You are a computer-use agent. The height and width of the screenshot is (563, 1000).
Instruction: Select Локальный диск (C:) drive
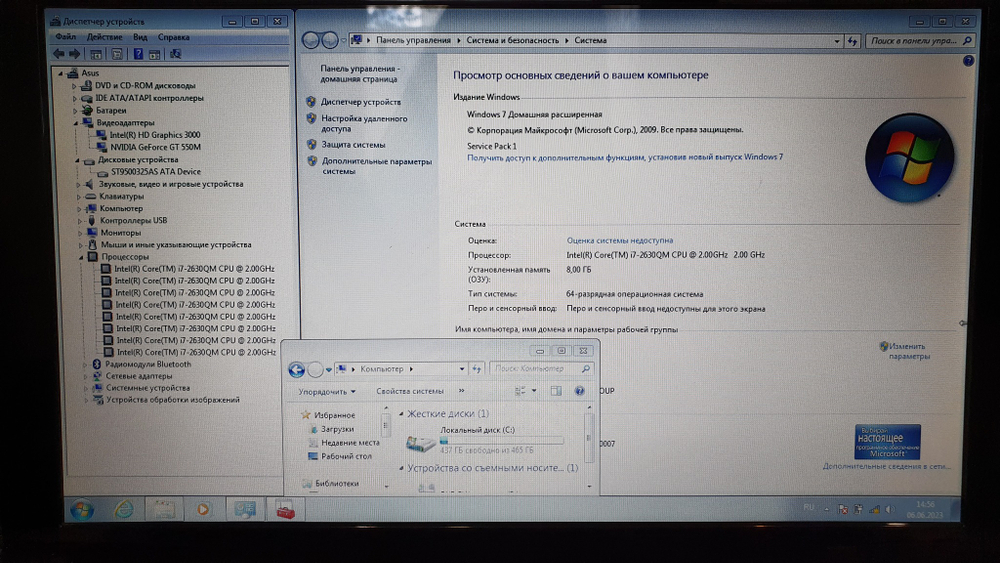tap(485, 440)
